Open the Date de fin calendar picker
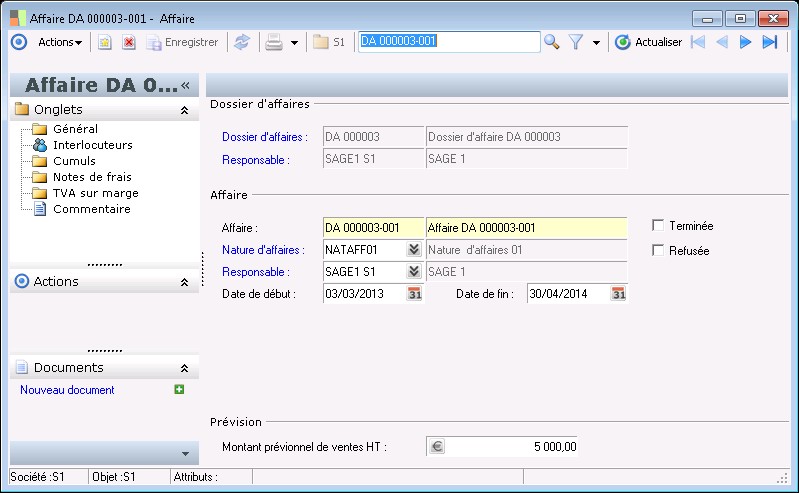Image resolution: width=799 pixels, height=493 pixels. pos(618,294)
